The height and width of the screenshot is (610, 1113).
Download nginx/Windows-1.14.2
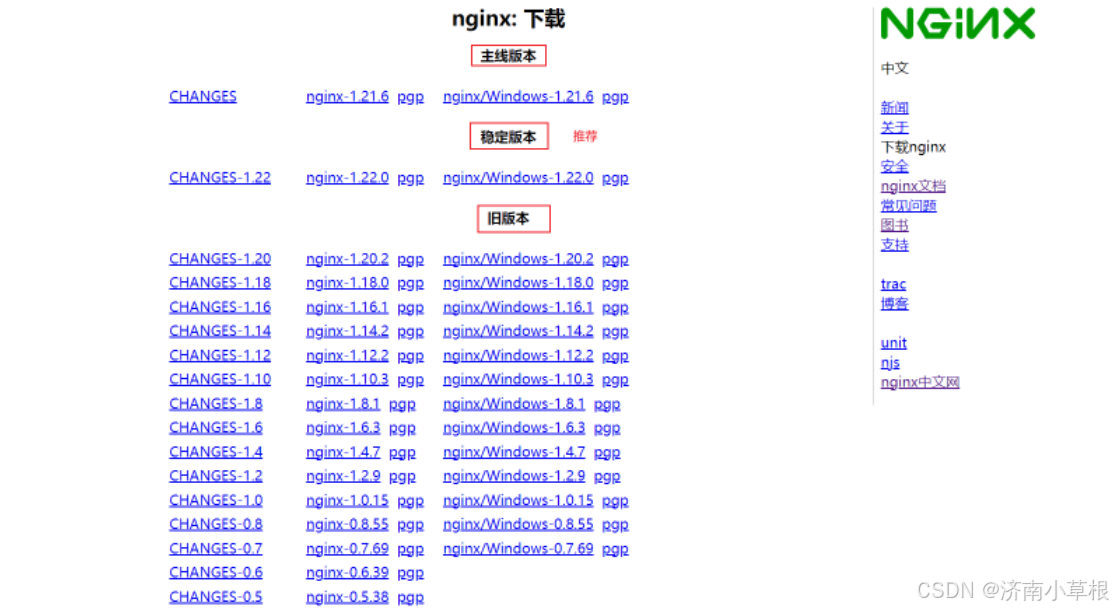coord(518,331)
